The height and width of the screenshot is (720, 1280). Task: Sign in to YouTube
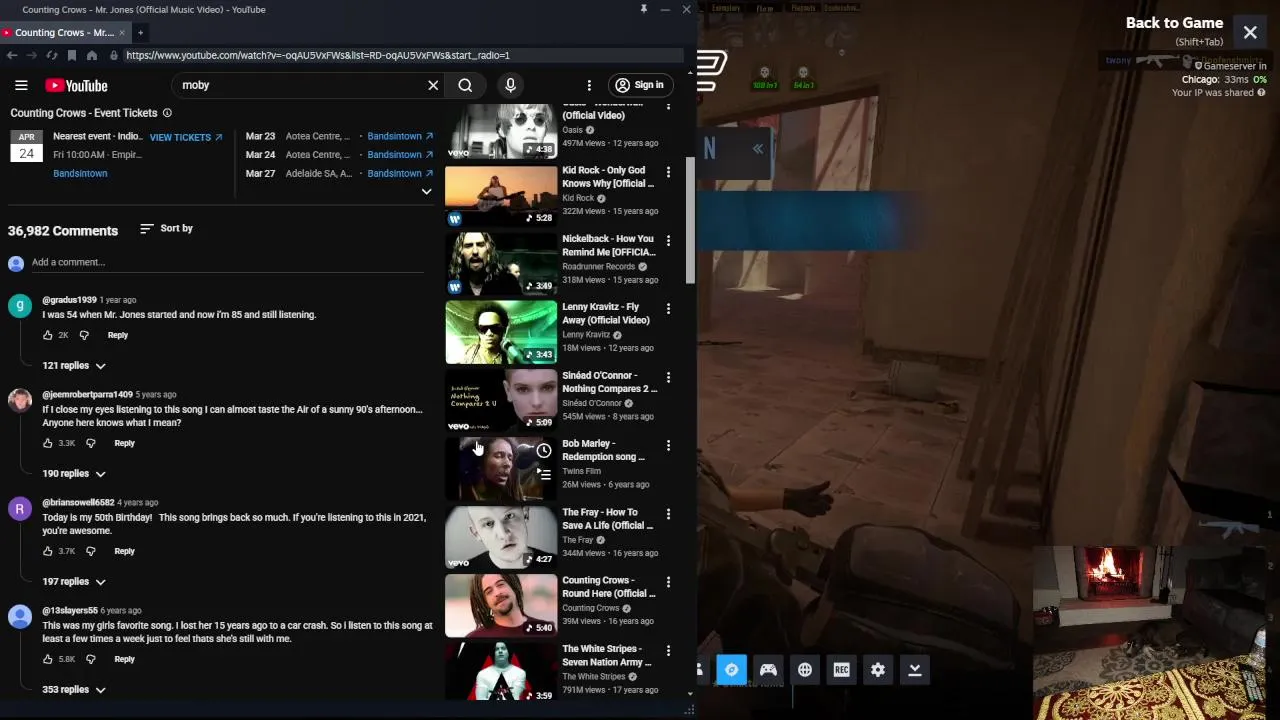639,85
